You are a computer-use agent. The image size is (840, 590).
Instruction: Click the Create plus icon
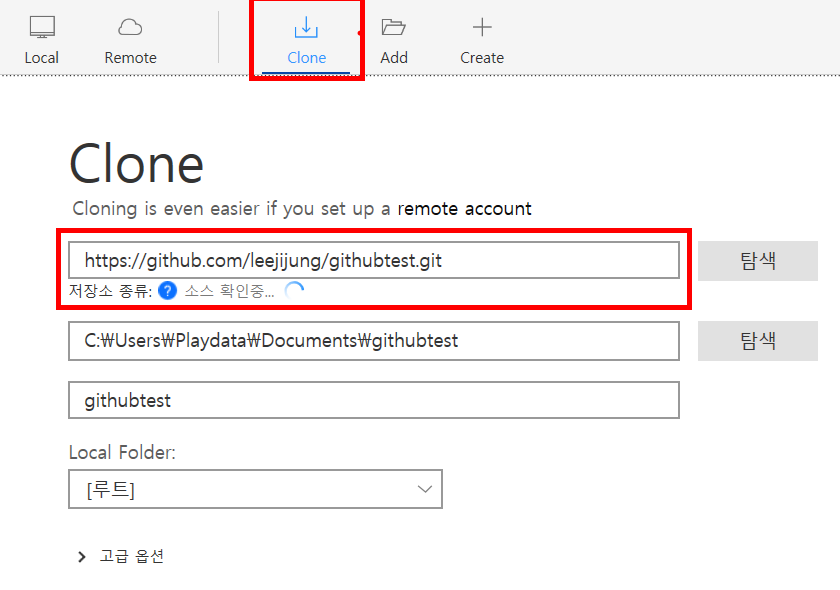[482, 27]
